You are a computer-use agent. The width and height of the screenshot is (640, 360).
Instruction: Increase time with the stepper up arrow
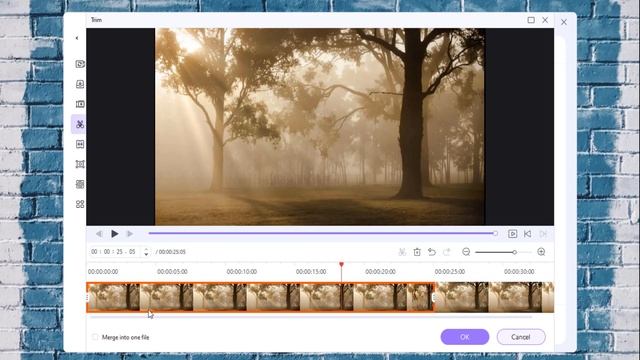(x=146, y=249)
